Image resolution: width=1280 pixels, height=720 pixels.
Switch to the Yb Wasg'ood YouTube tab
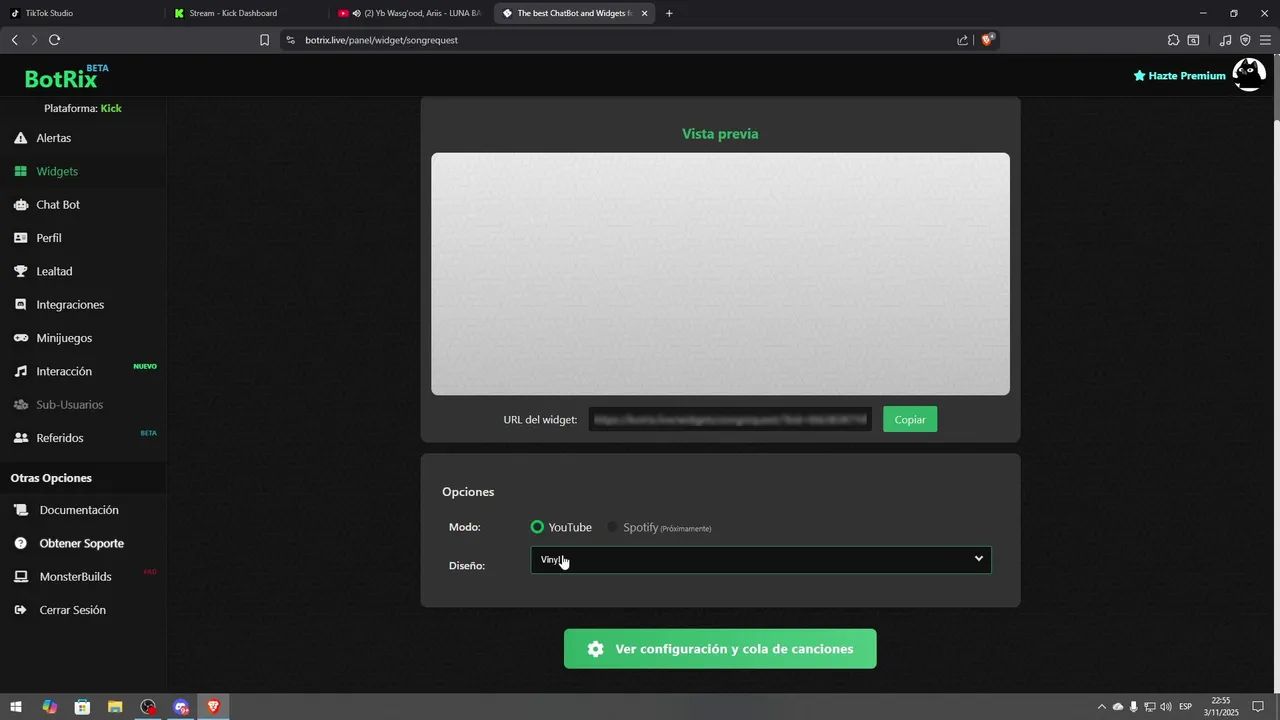(410, 13)
